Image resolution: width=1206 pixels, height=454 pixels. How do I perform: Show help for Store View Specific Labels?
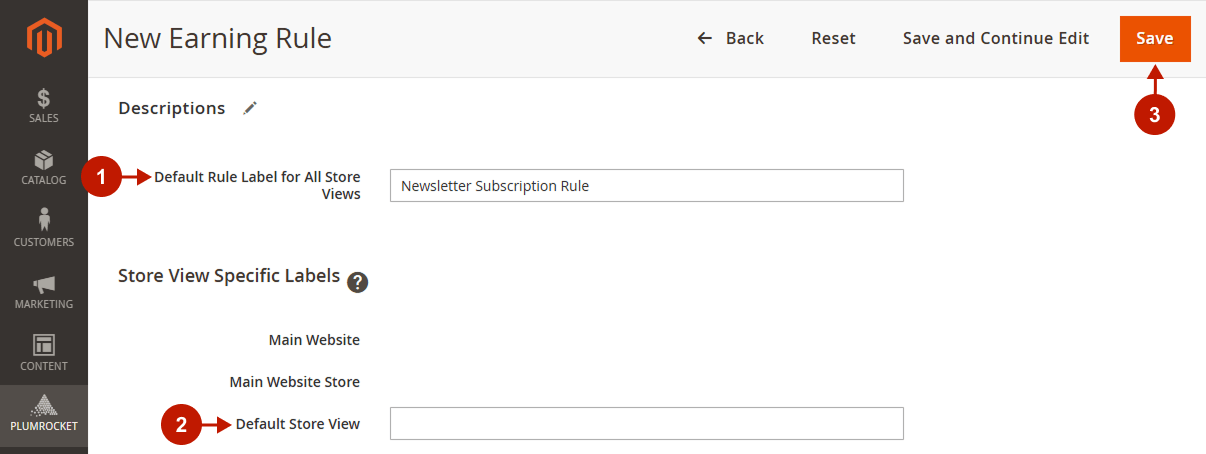(357, 282)
